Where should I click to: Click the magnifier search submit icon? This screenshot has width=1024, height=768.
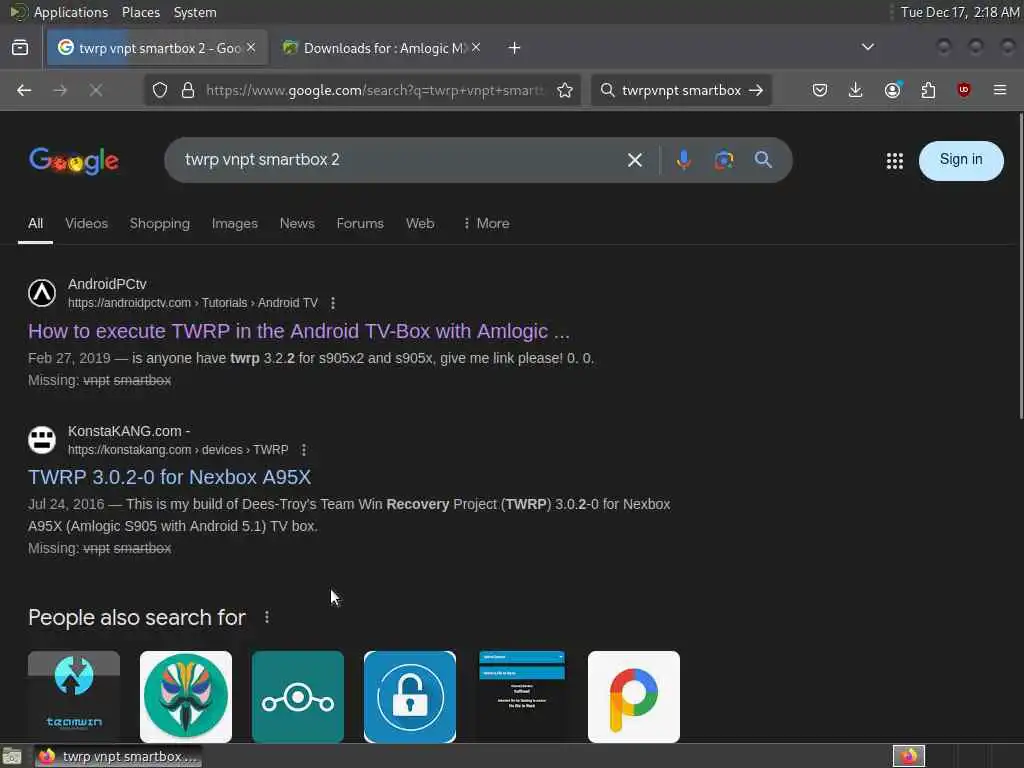(763, 160)
